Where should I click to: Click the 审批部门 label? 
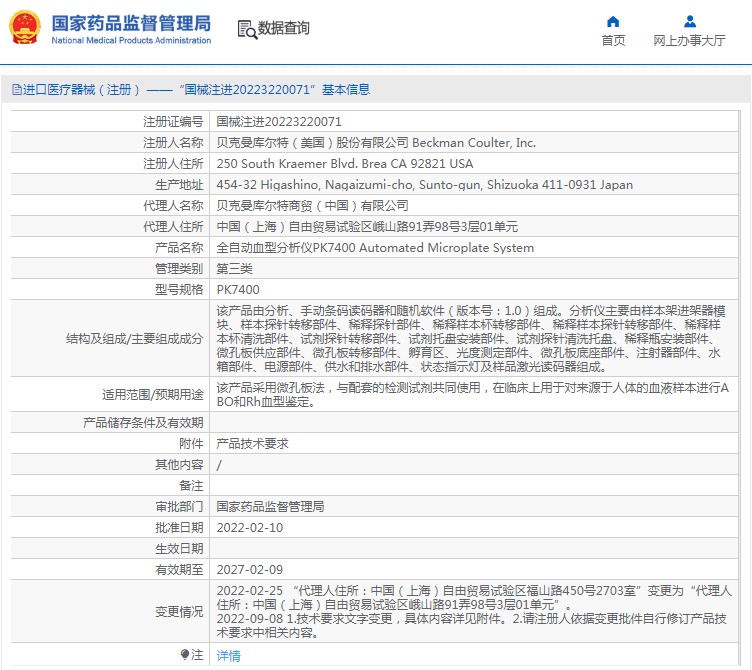coord(179,506)
